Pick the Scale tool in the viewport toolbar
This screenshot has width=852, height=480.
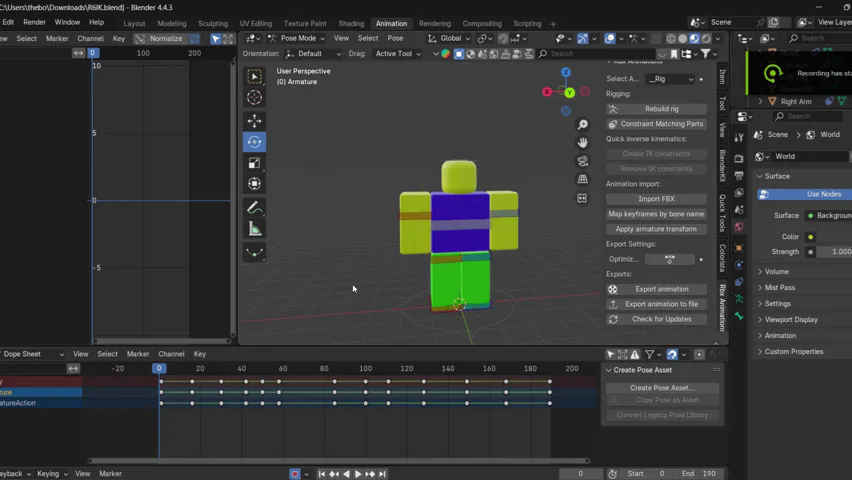254,163
